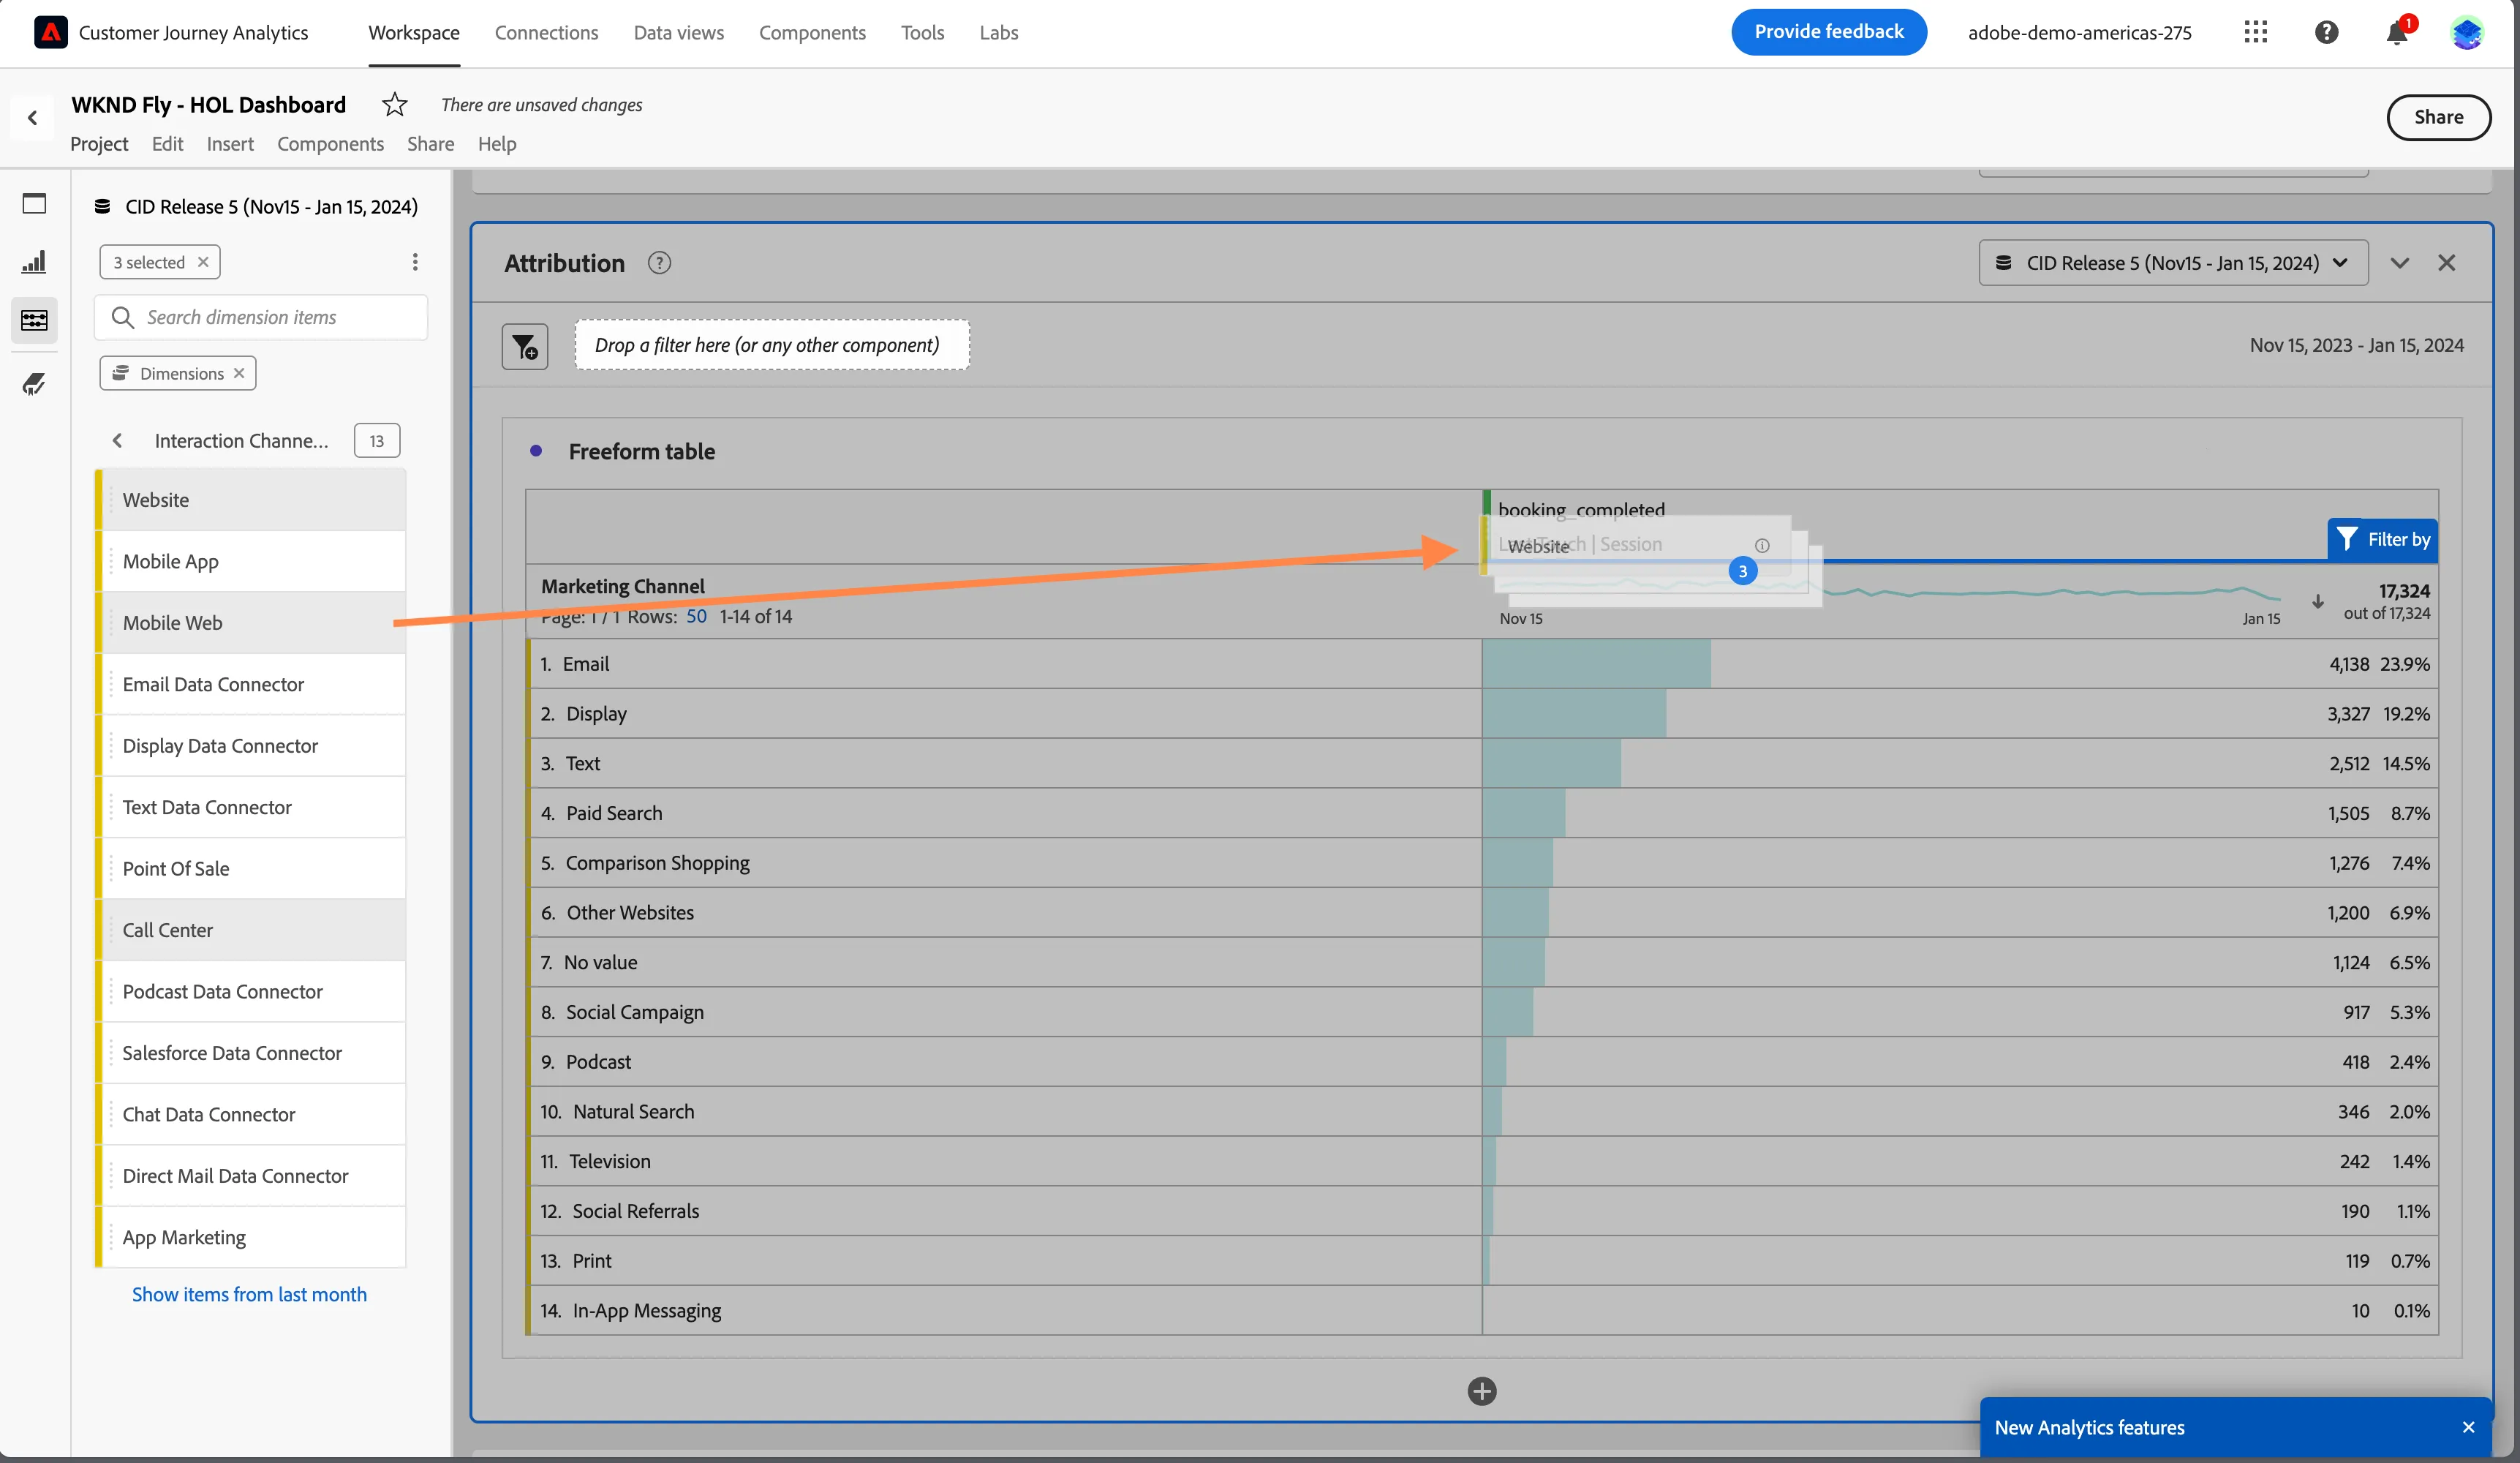The image size is (2520, 1463).
Task: Open the Data views tab
Action: pos(678,32)
